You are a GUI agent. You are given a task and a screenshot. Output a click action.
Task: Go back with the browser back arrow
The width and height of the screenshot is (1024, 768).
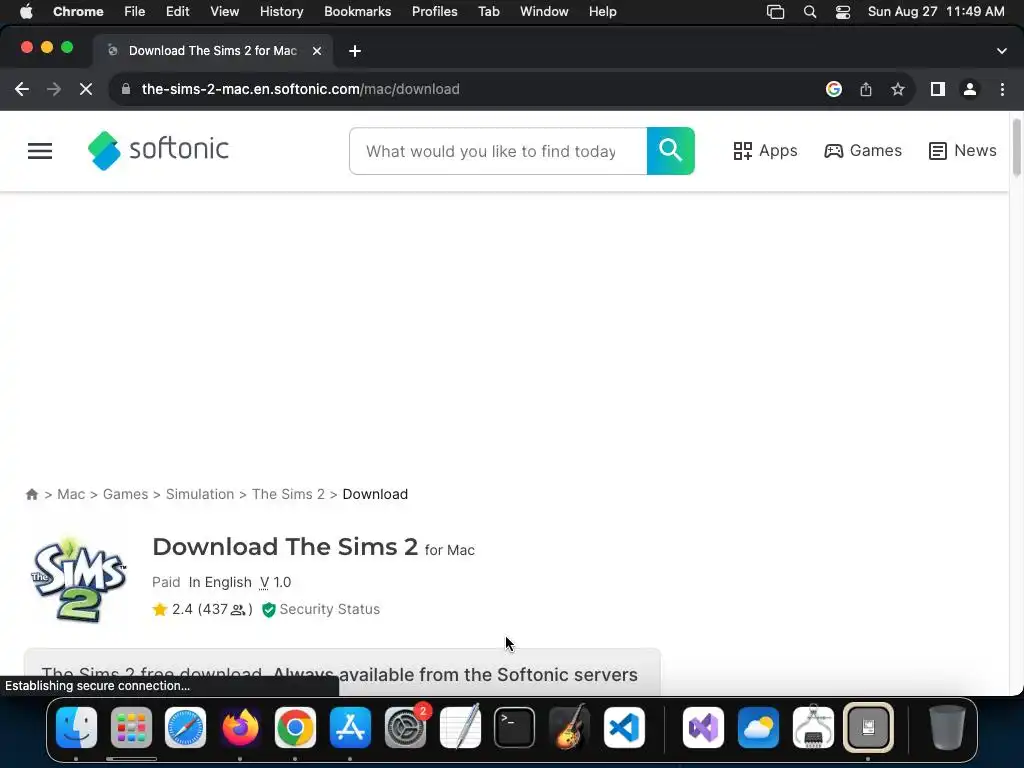coord(22,89)
